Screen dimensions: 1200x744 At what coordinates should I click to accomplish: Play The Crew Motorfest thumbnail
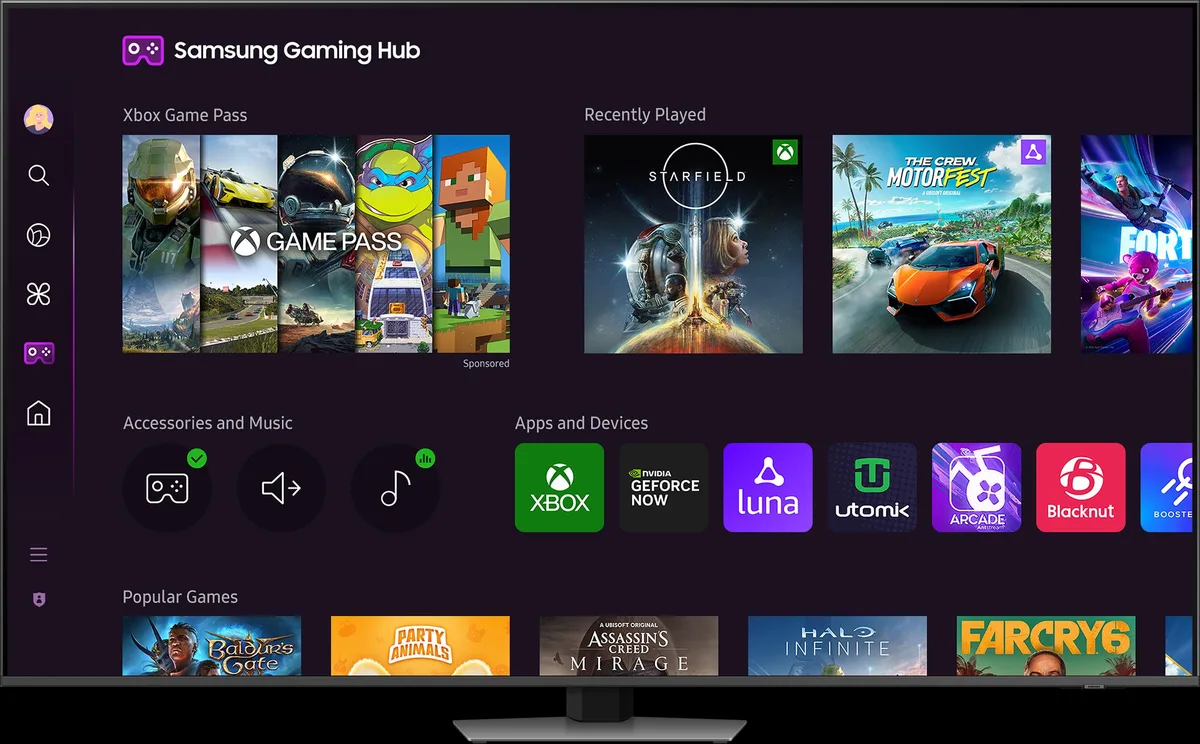(941, 244)
